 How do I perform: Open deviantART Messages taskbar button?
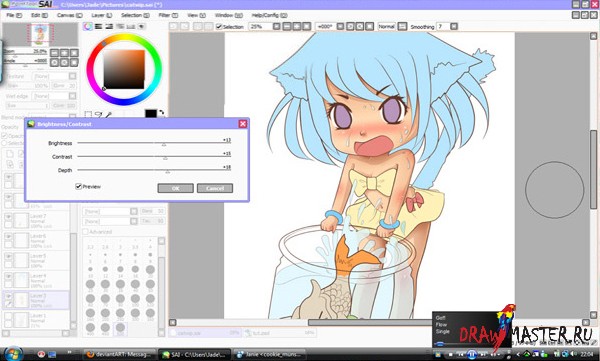(x=120, y=354)
